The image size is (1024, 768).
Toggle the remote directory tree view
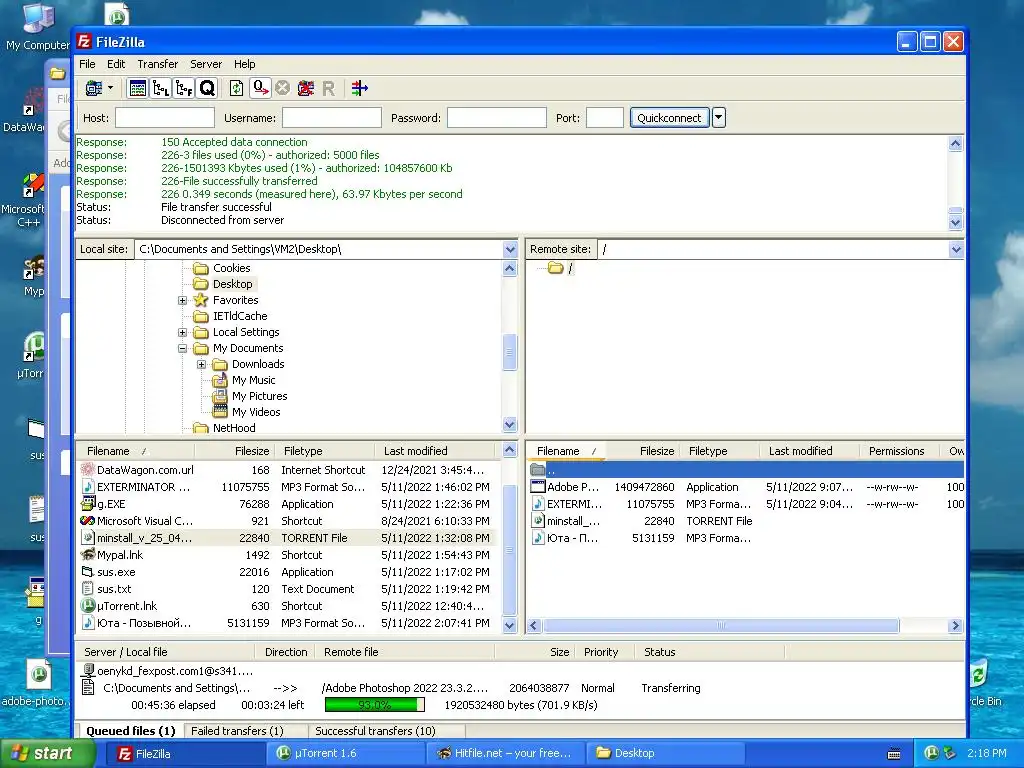pyautogui.click(x=184, y=88)
